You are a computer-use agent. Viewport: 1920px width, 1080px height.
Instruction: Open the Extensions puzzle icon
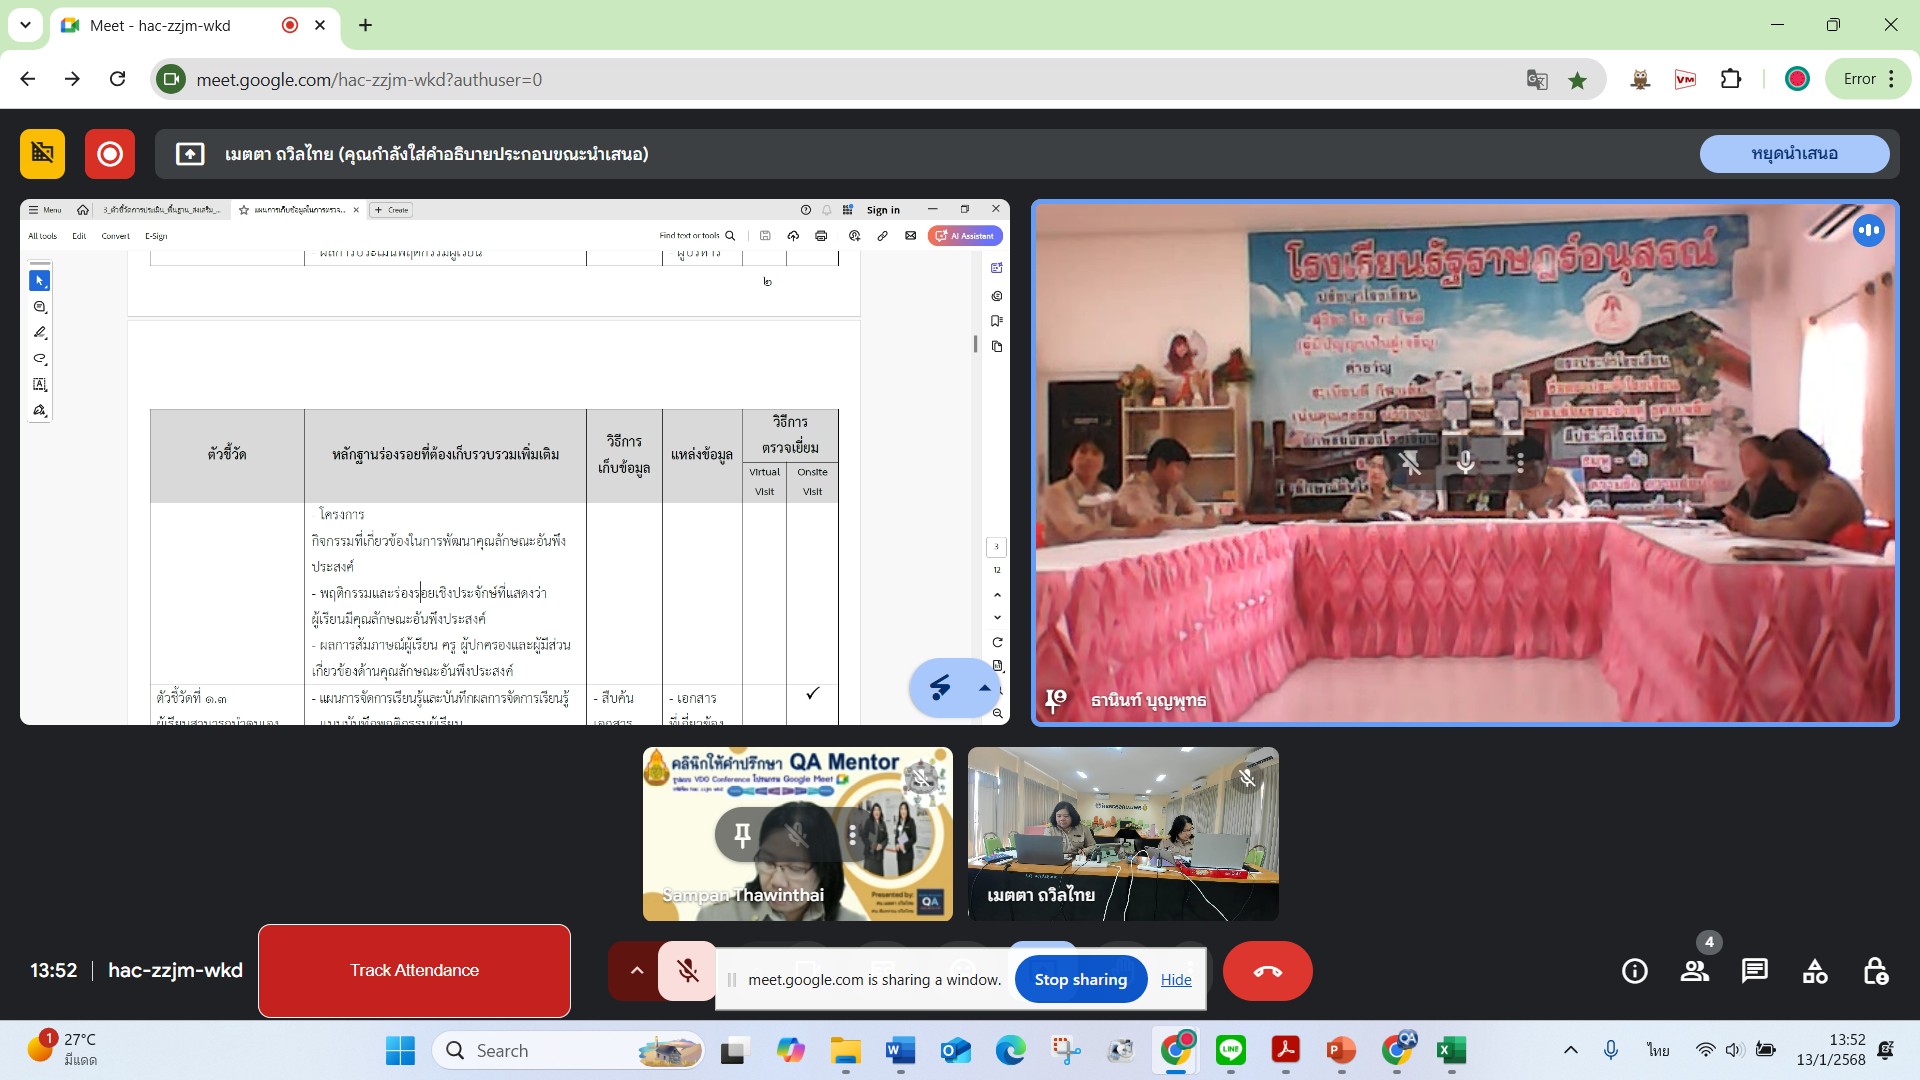coord(1731,79)
